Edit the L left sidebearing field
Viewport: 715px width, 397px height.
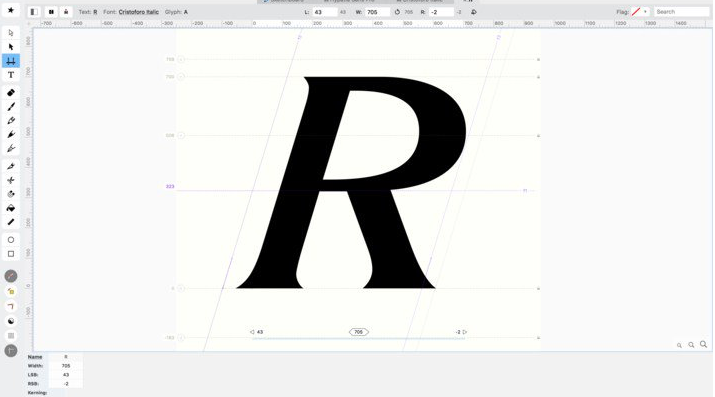tap(325, 12)
